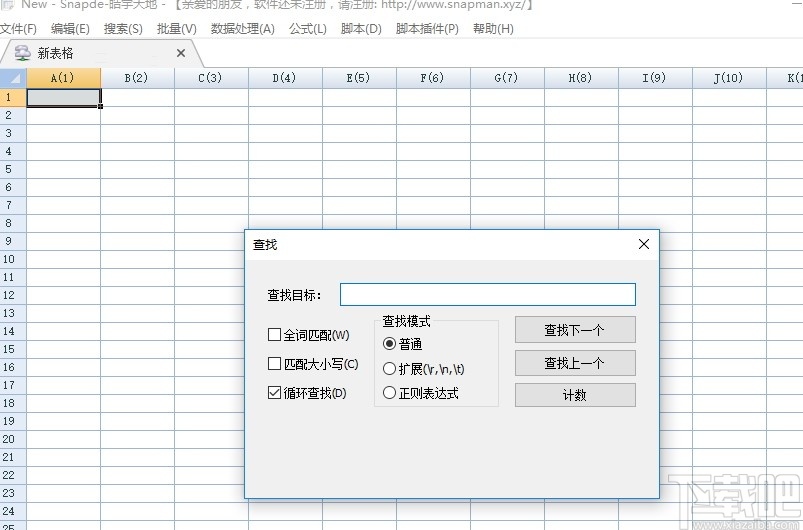Select column header D(4)
Image resolution: width=803 pixels, height=530 pixels.
[285, 78]
